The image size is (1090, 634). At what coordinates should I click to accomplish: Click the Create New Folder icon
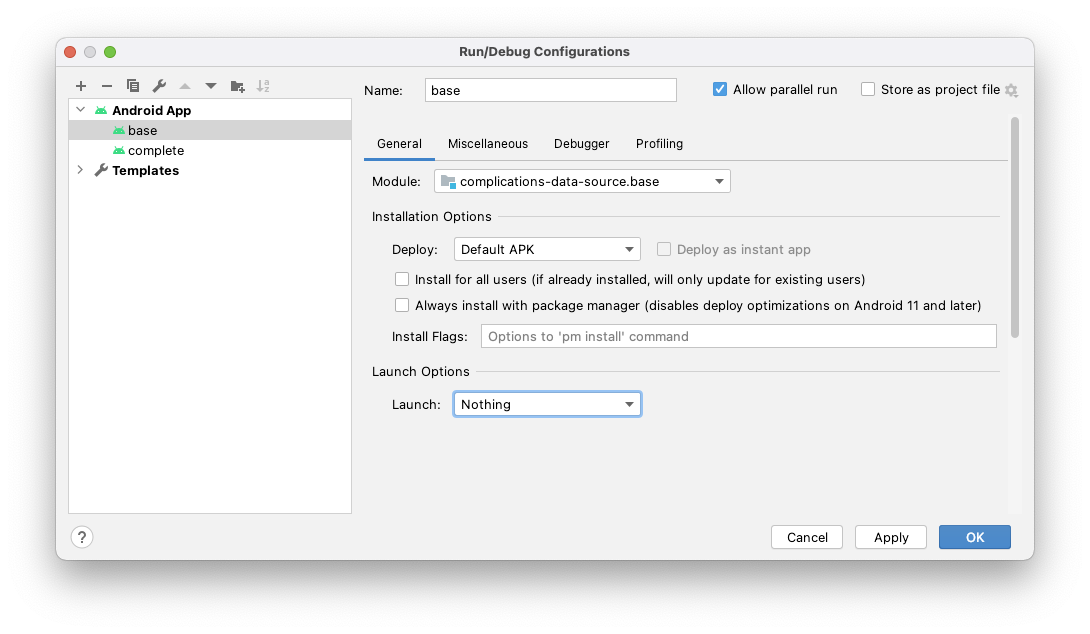[237, 87]
